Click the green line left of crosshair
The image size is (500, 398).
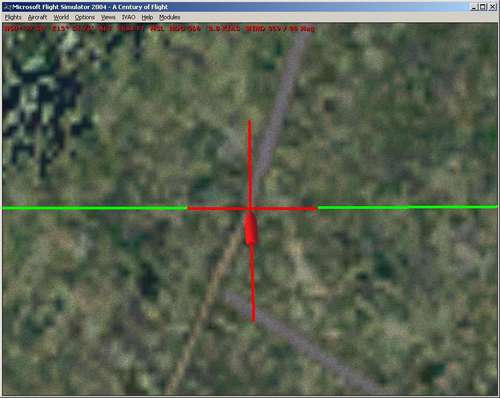(95, 209)
